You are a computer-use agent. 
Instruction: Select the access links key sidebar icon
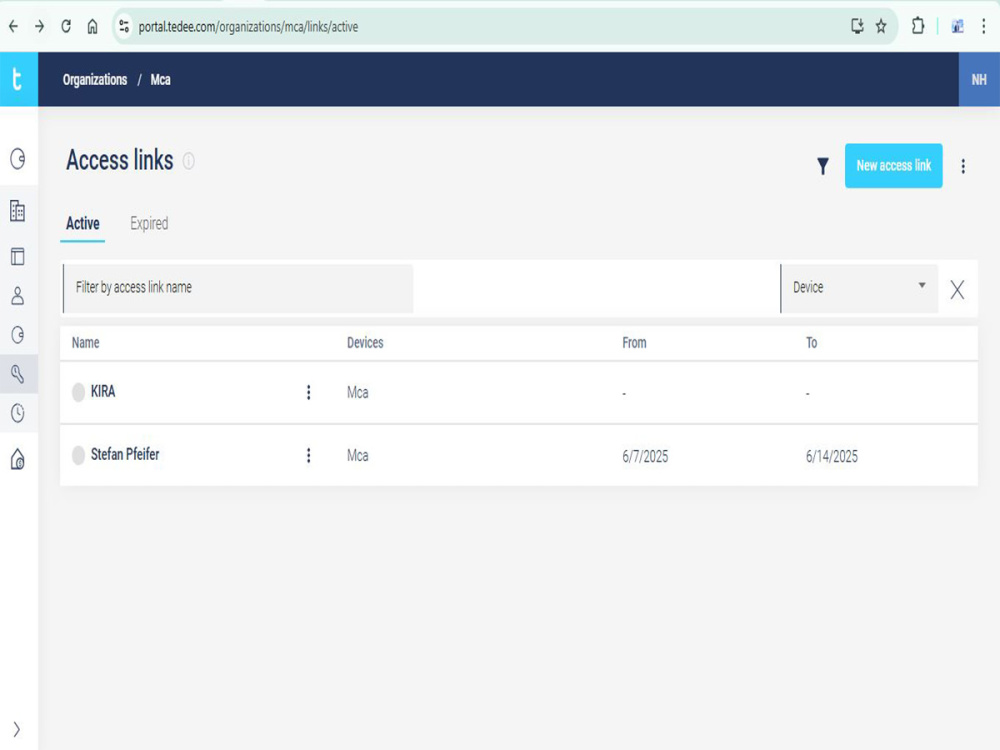click(x=18, y=374)
